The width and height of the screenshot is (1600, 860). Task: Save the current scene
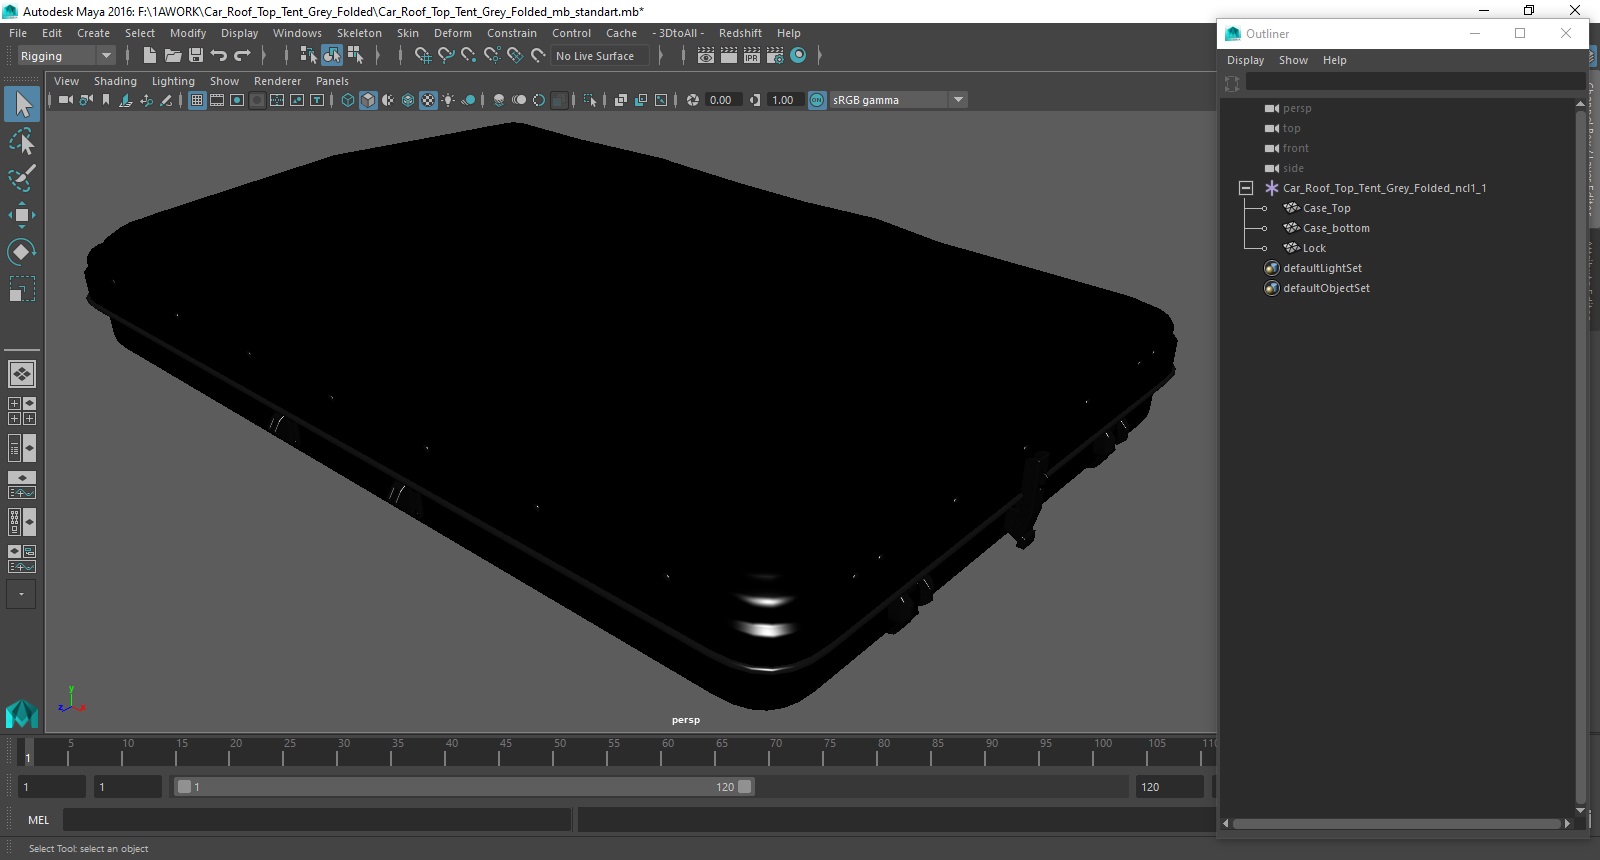coord(196,56)
